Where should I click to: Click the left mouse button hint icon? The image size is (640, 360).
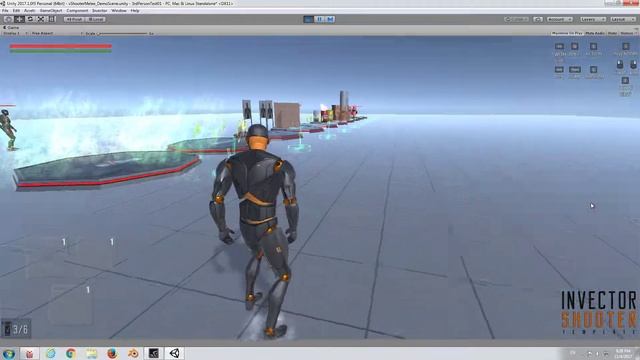coord(620,65)
